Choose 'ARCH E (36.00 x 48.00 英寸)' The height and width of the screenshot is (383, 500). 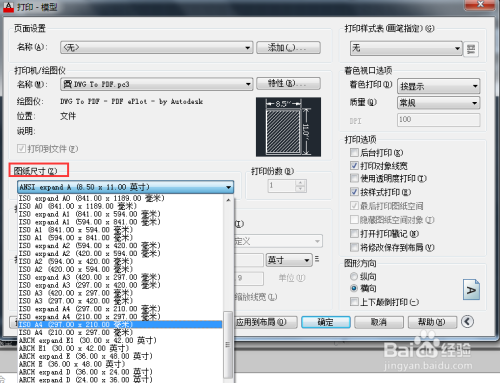pos(120,364)
